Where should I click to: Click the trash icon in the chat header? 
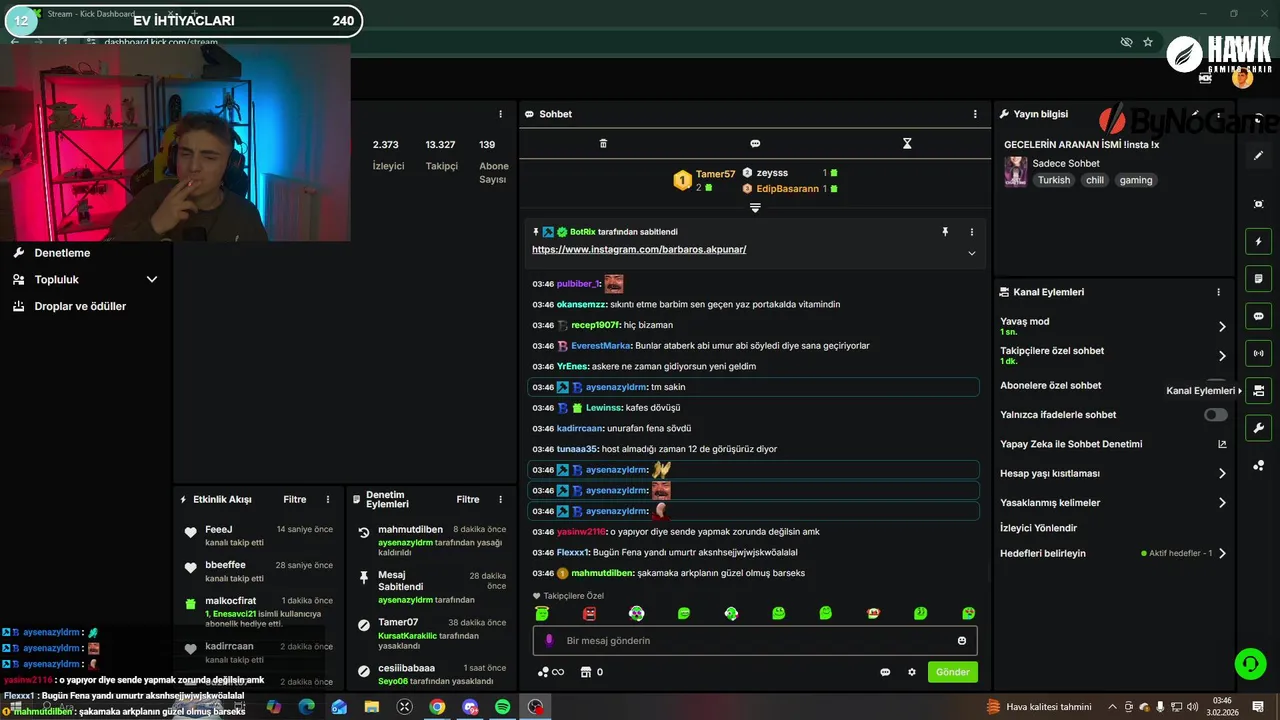[603, 144]
